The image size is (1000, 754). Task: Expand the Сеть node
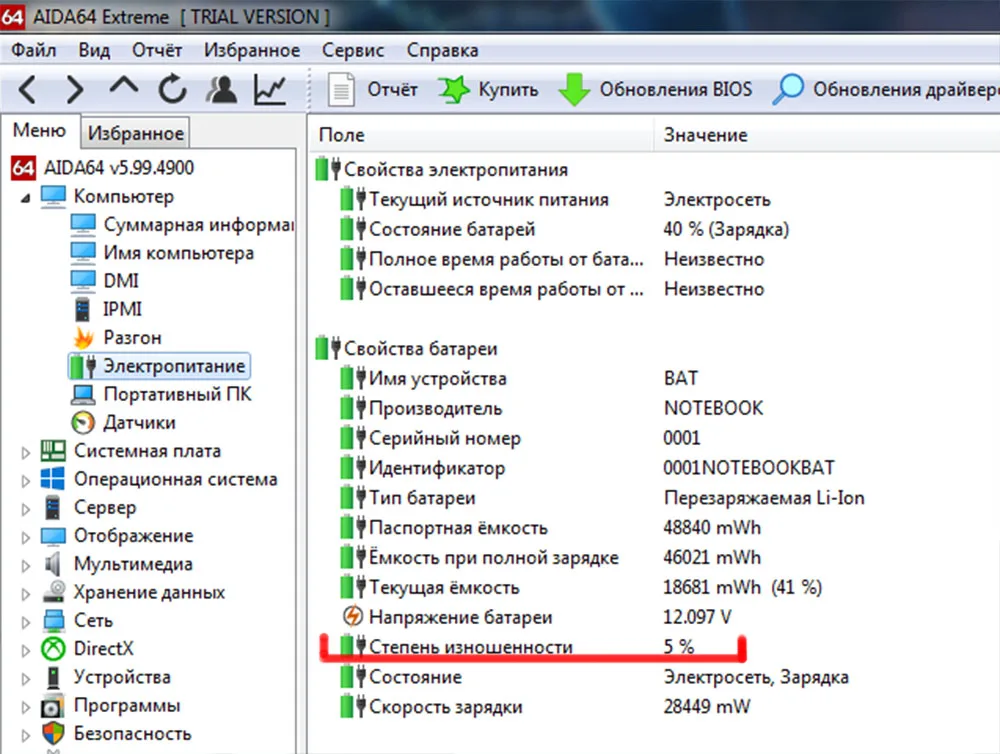(x=26, y=621)
